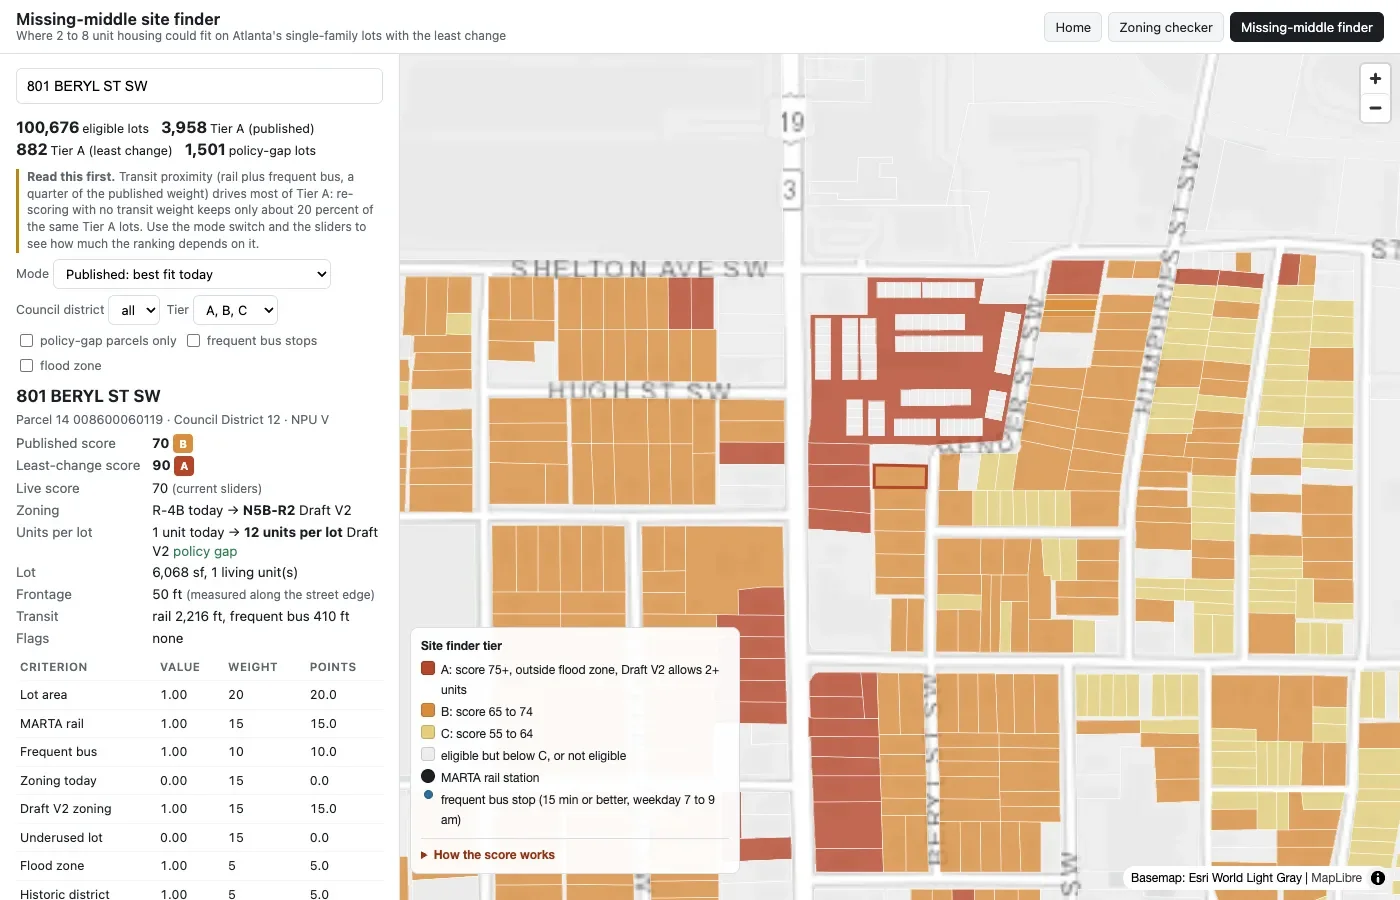
Task: Click the MapLibre attribution link
Action: click(1336, 878)
